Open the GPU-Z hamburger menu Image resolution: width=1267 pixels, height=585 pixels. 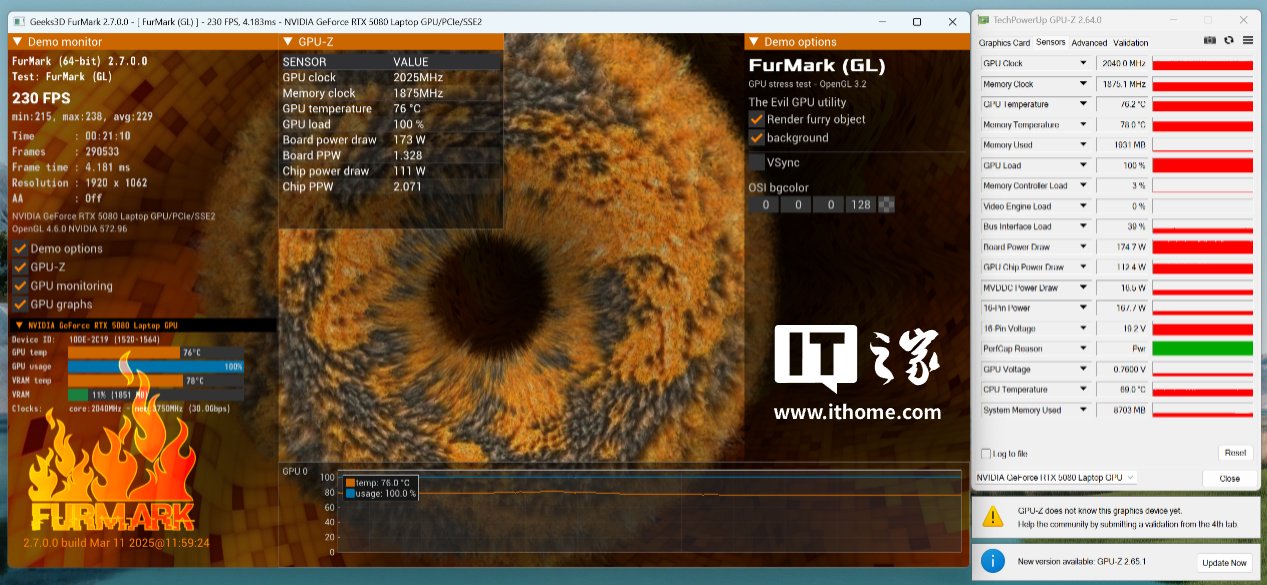(1247, 41)
